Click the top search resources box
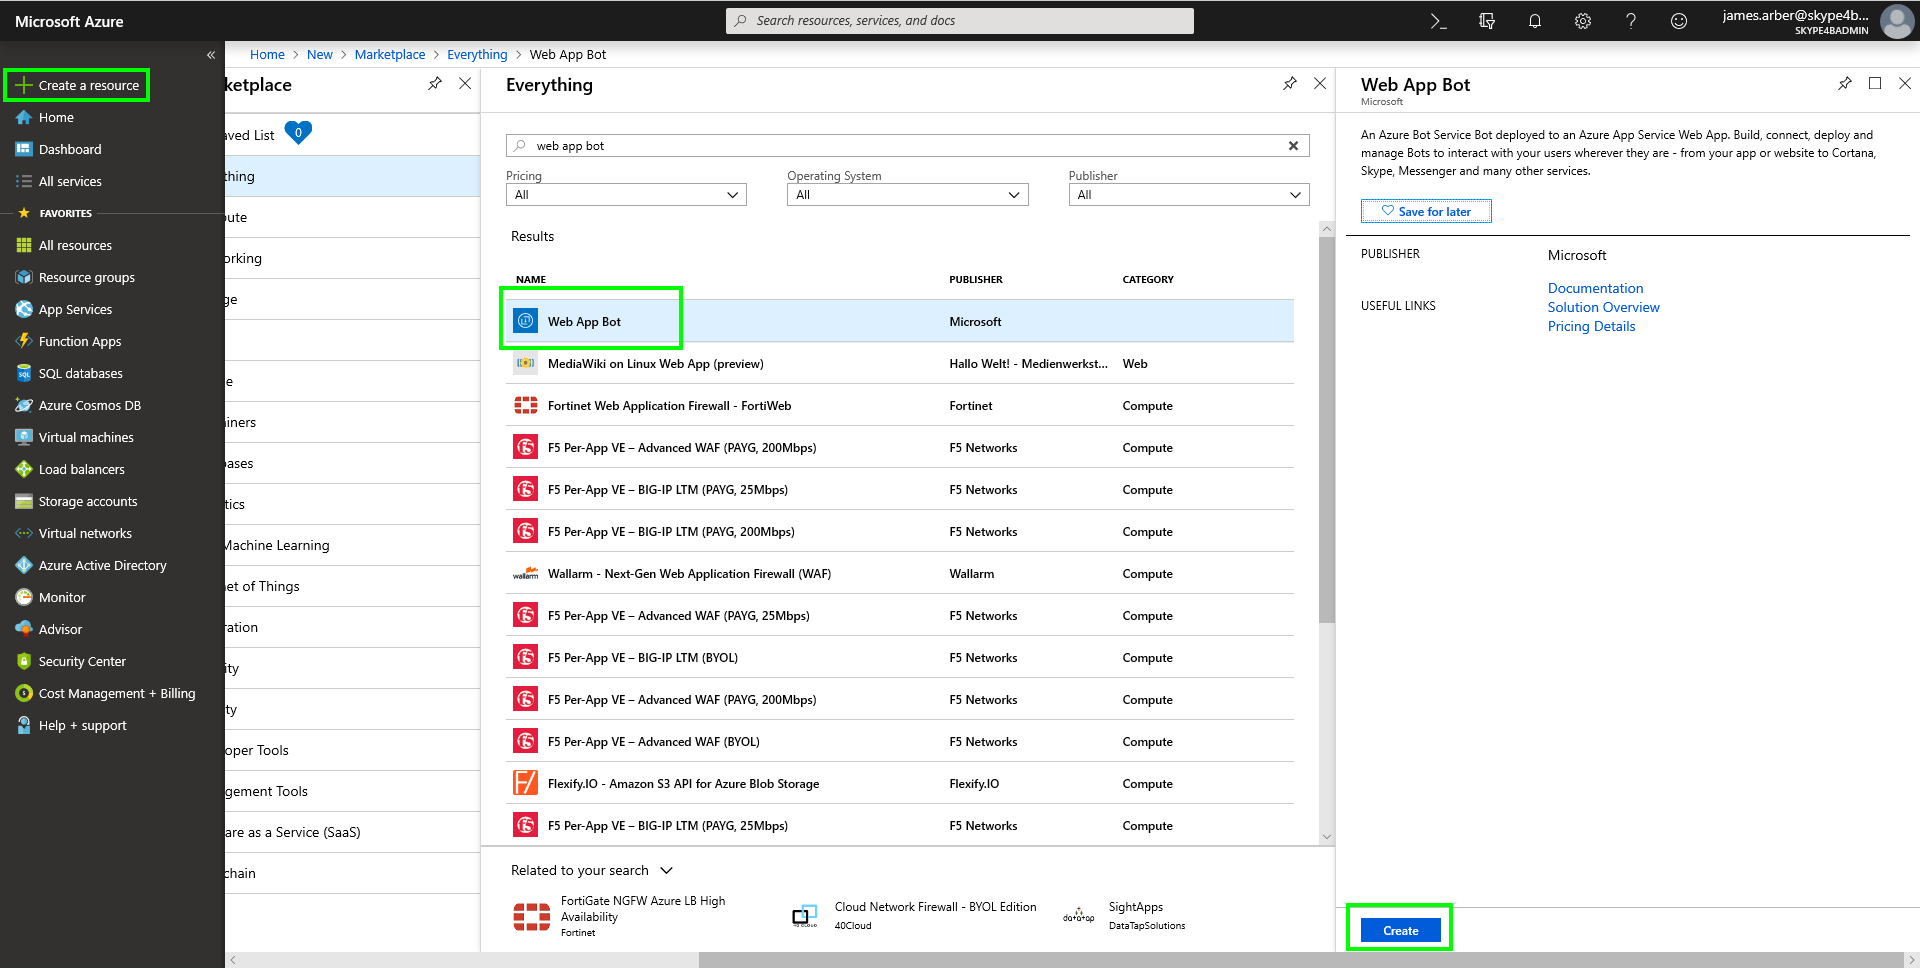The width and height of the screenshot is (1920, 968). (x=960, y=21)
